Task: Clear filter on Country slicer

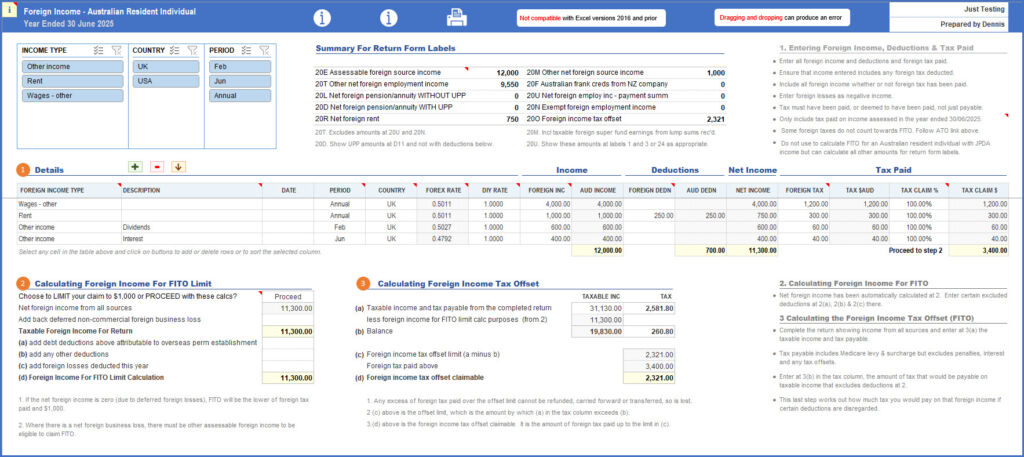Action: point(194,50)
